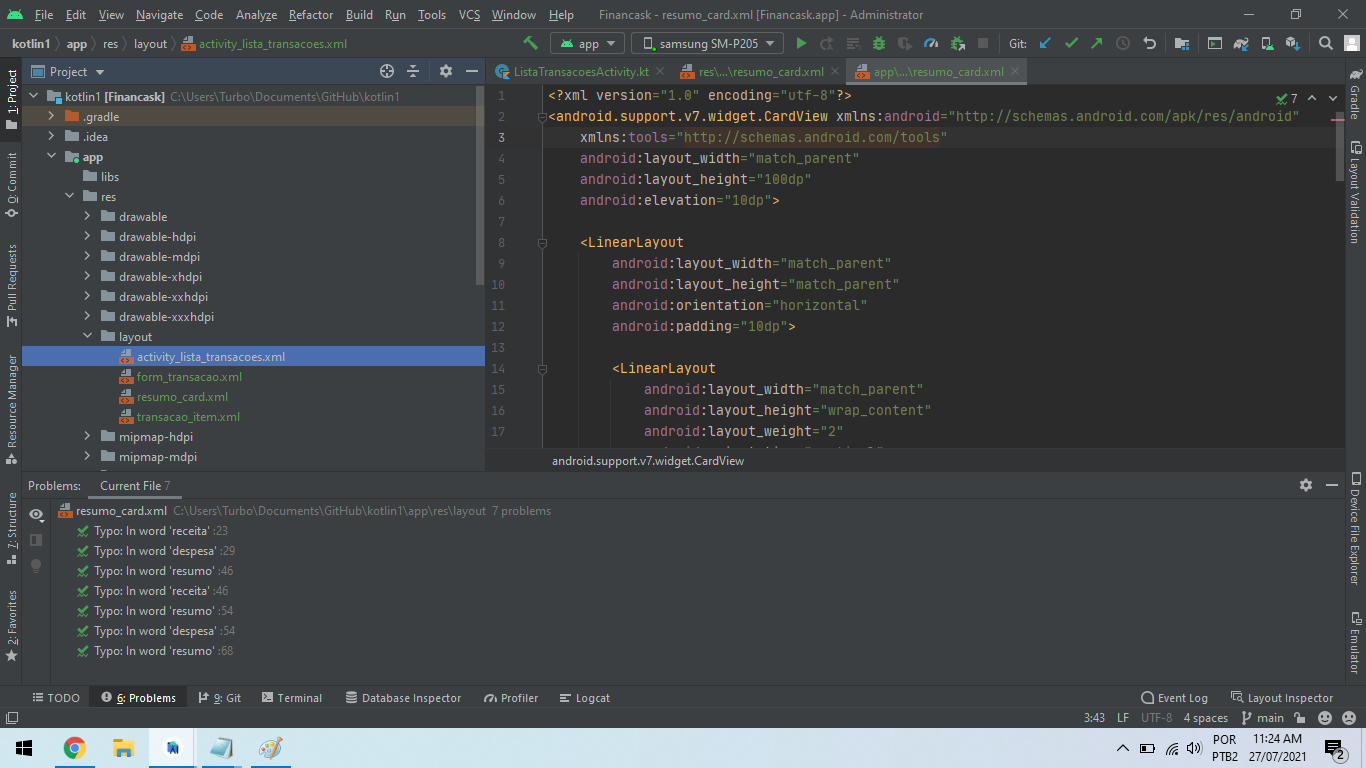Viewport: 1366px width, 768px height.
Task: Sync Project with Gradle Files icon
Action: click(x=1241, y=43)
